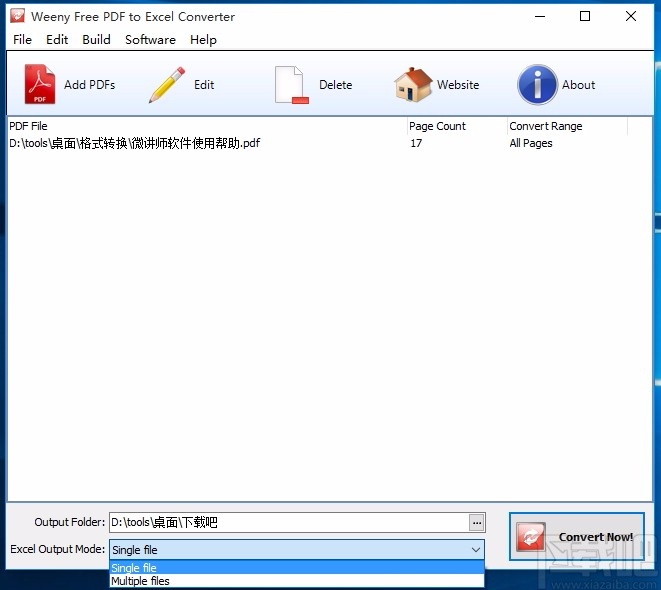661x590 pixels.
Task: Click the page count value 17
Action: click(416, 143)
